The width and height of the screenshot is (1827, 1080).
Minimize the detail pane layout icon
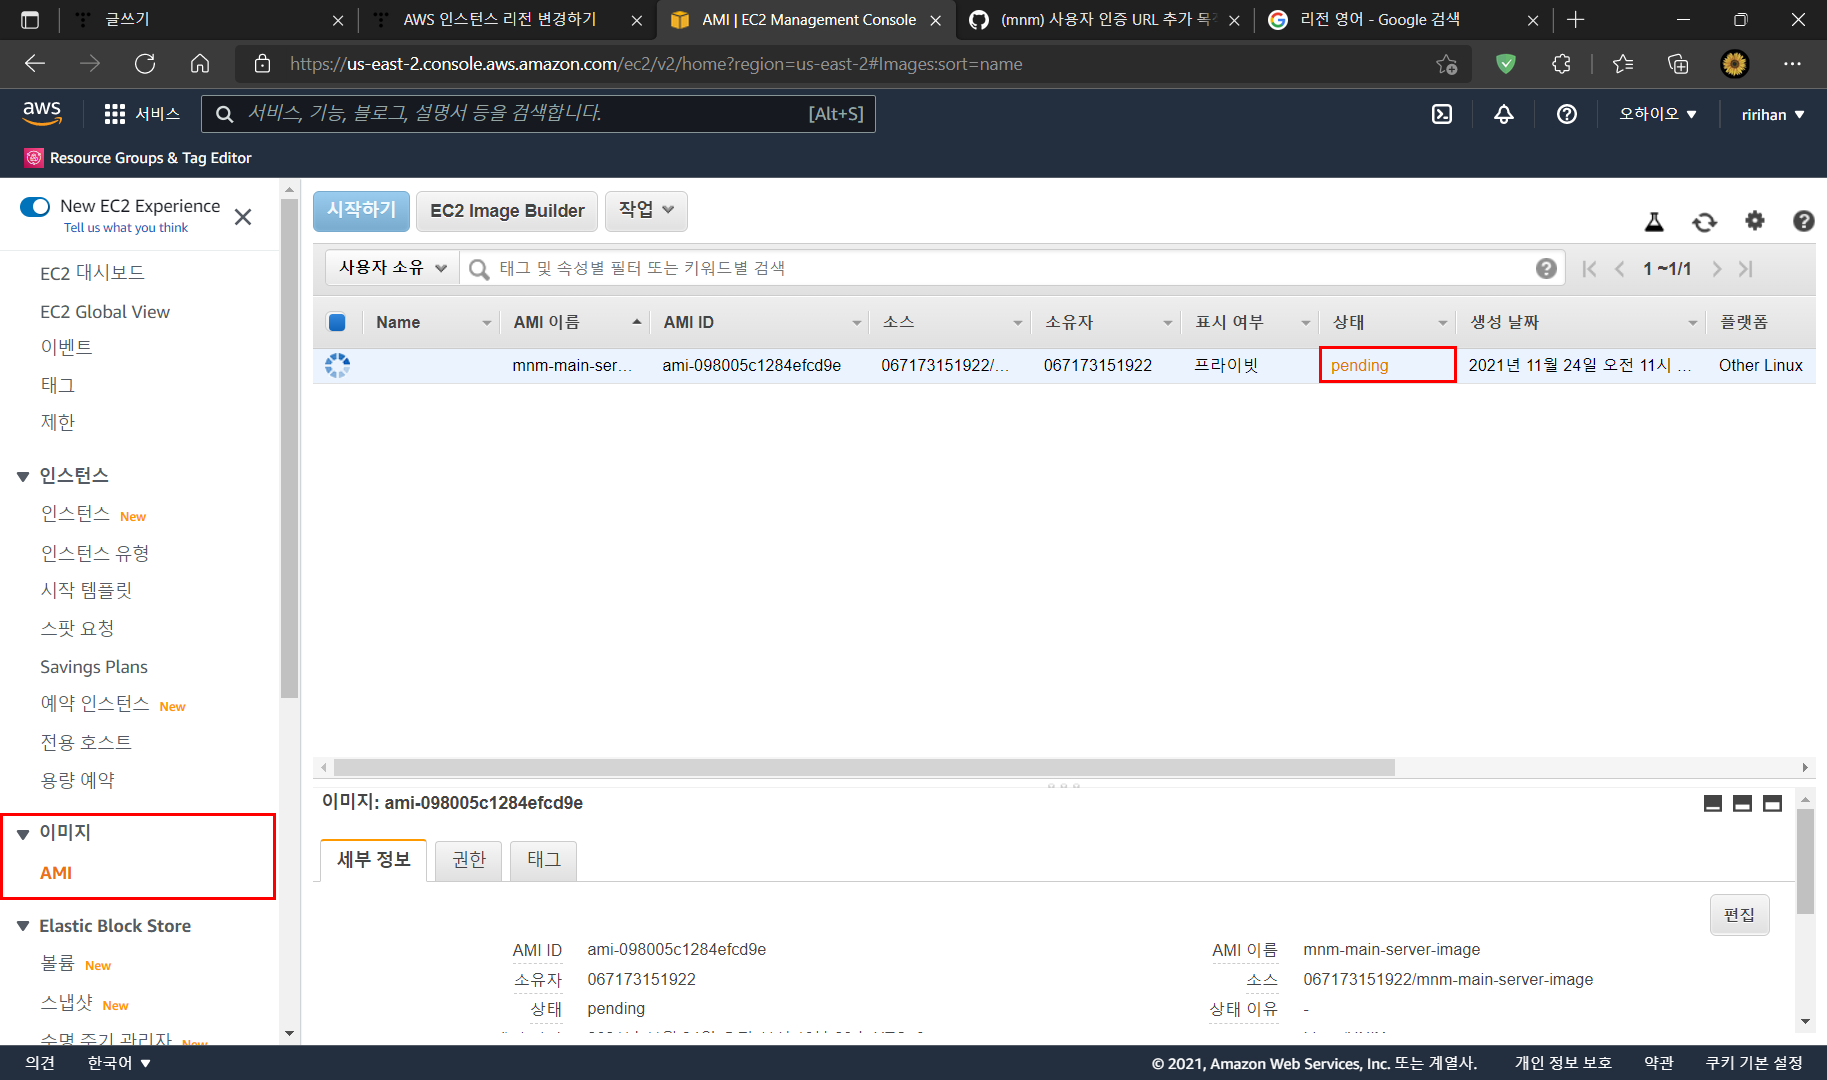click(x=1713, y=803)
